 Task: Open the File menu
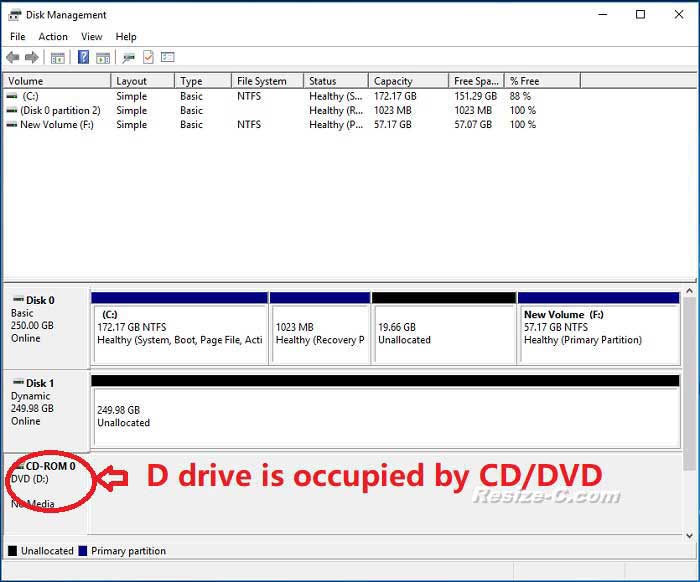17,37
